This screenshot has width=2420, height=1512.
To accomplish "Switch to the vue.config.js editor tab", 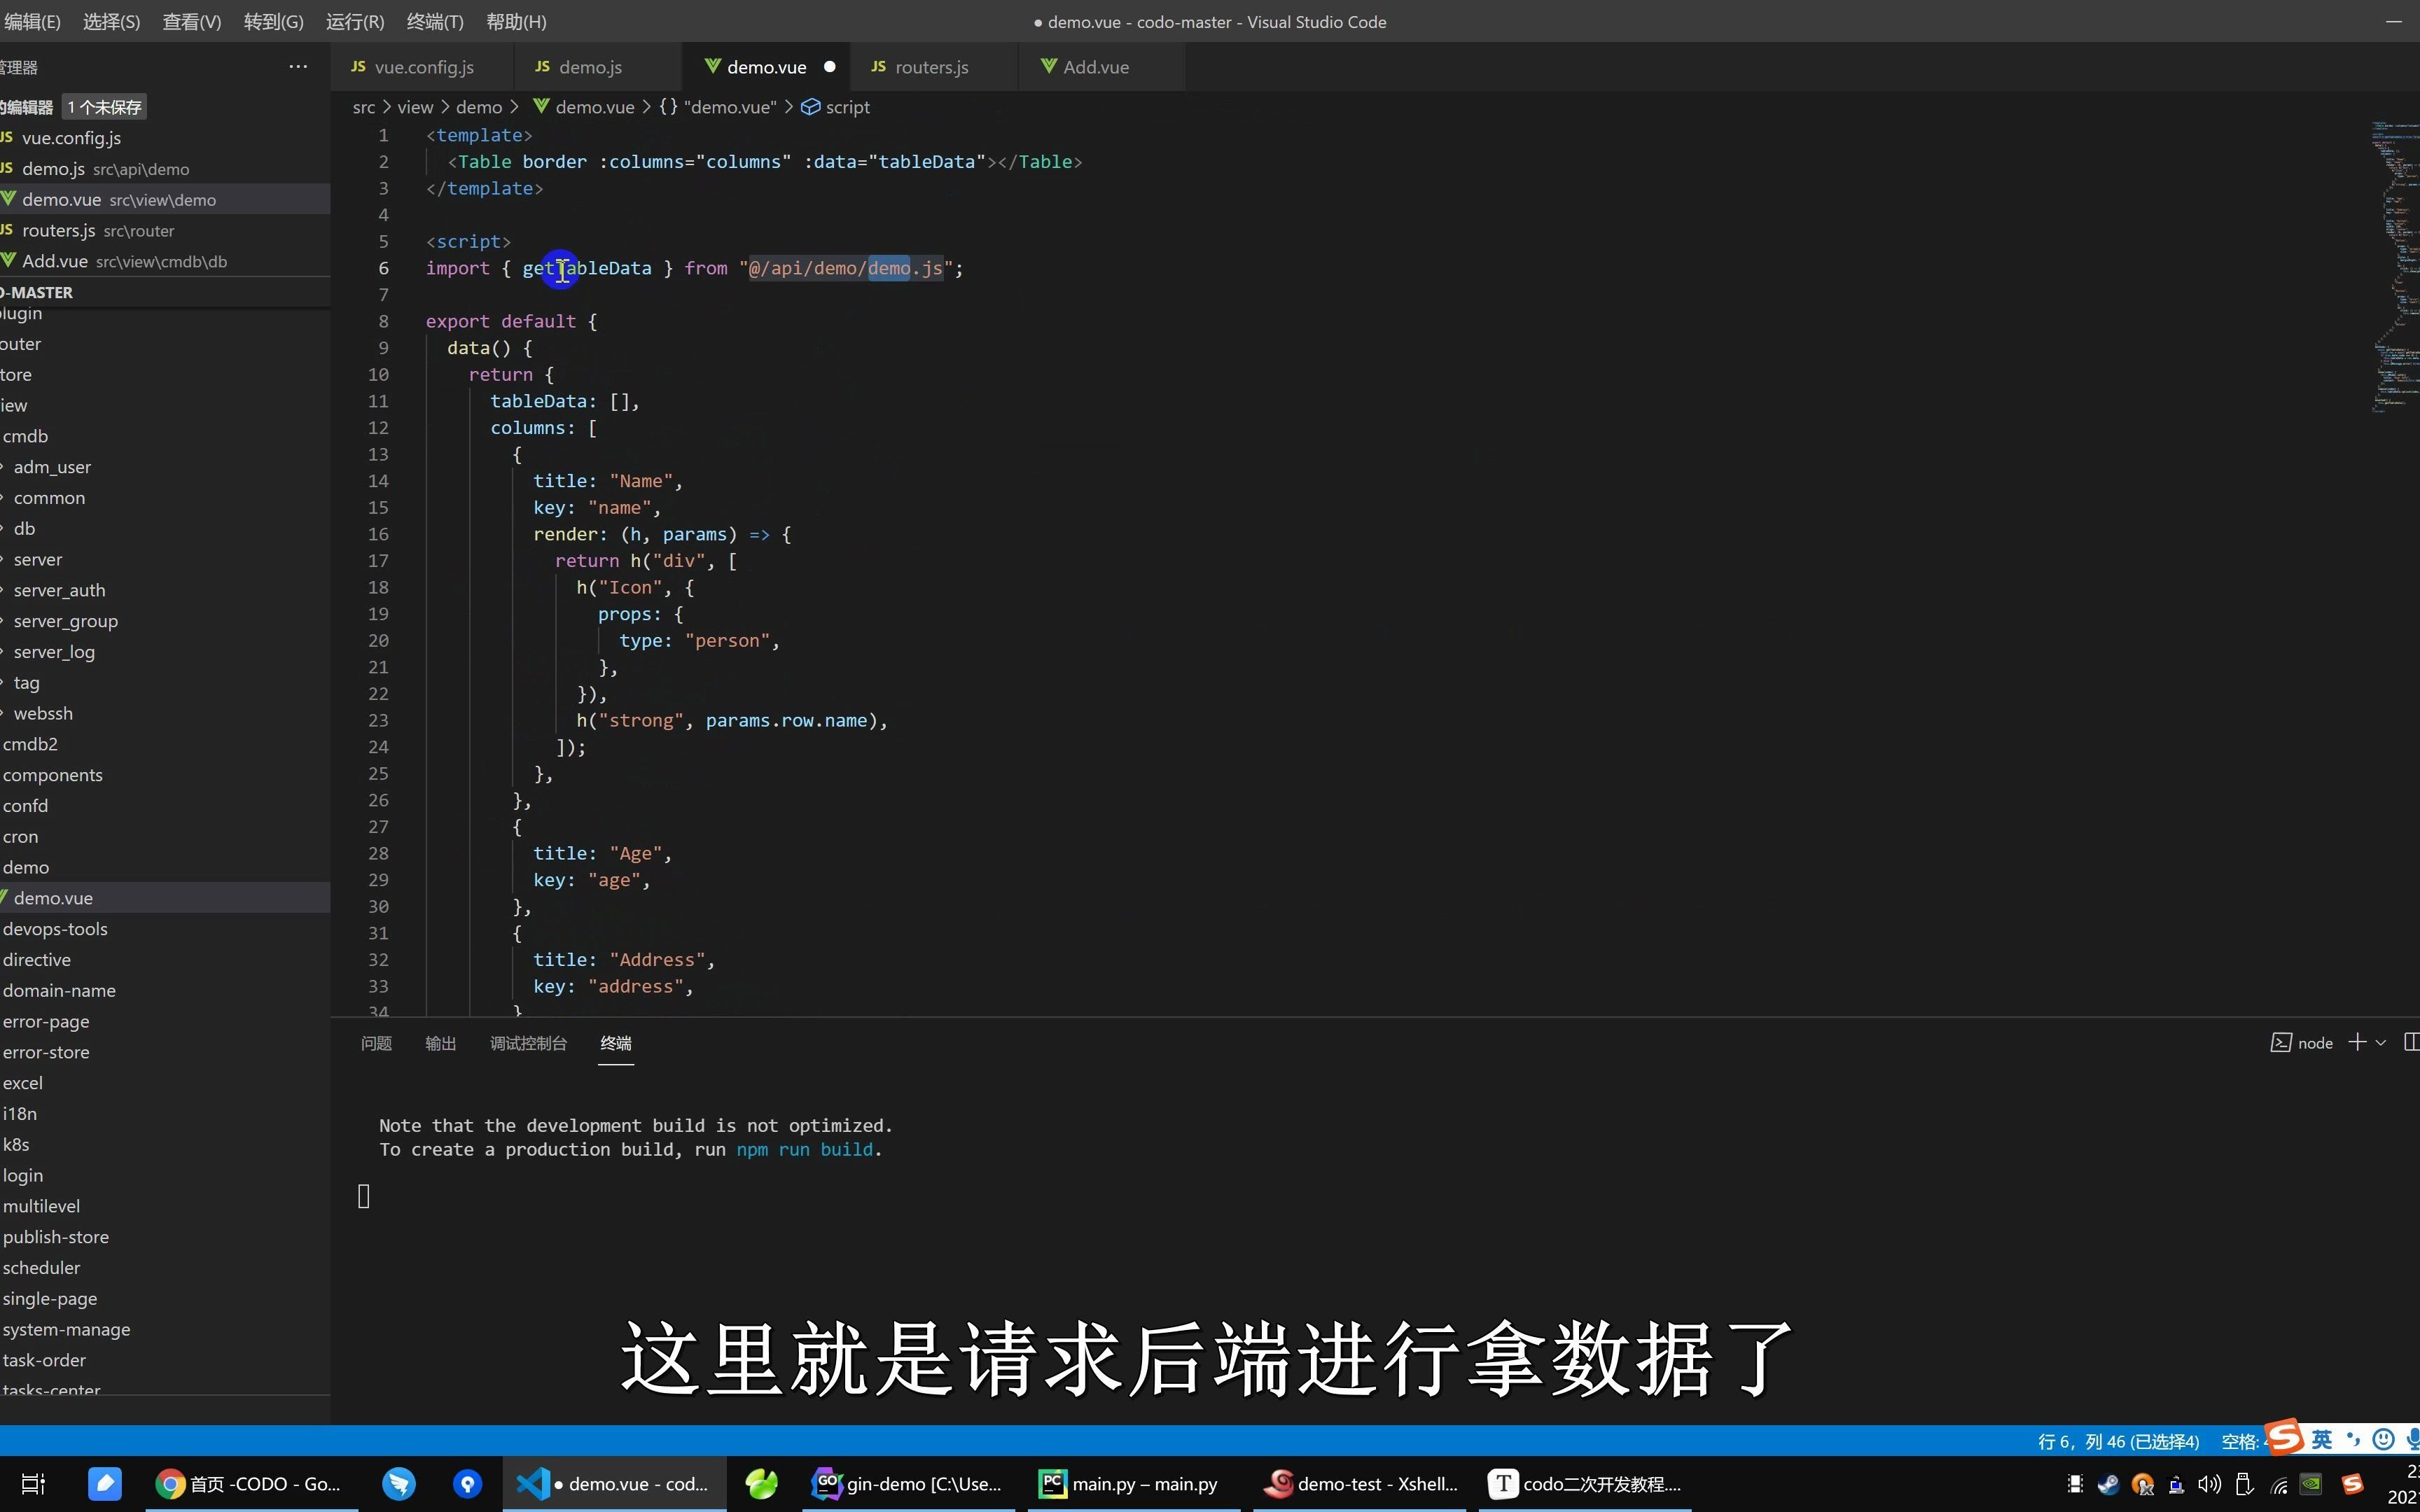I will (x=423, y=67).
